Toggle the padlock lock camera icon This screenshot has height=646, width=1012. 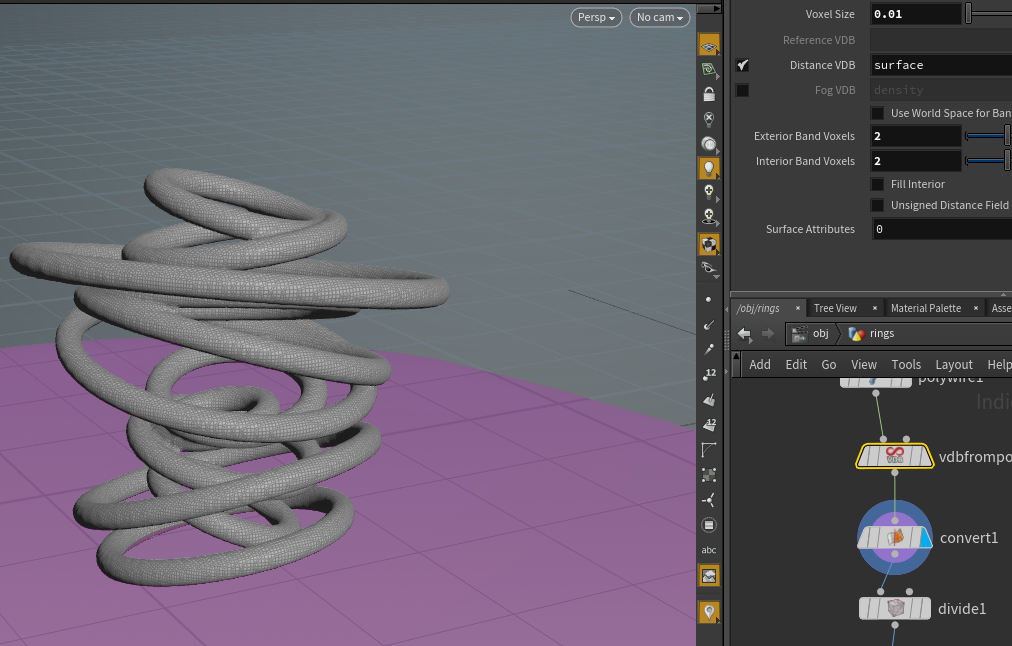[709, 94]
